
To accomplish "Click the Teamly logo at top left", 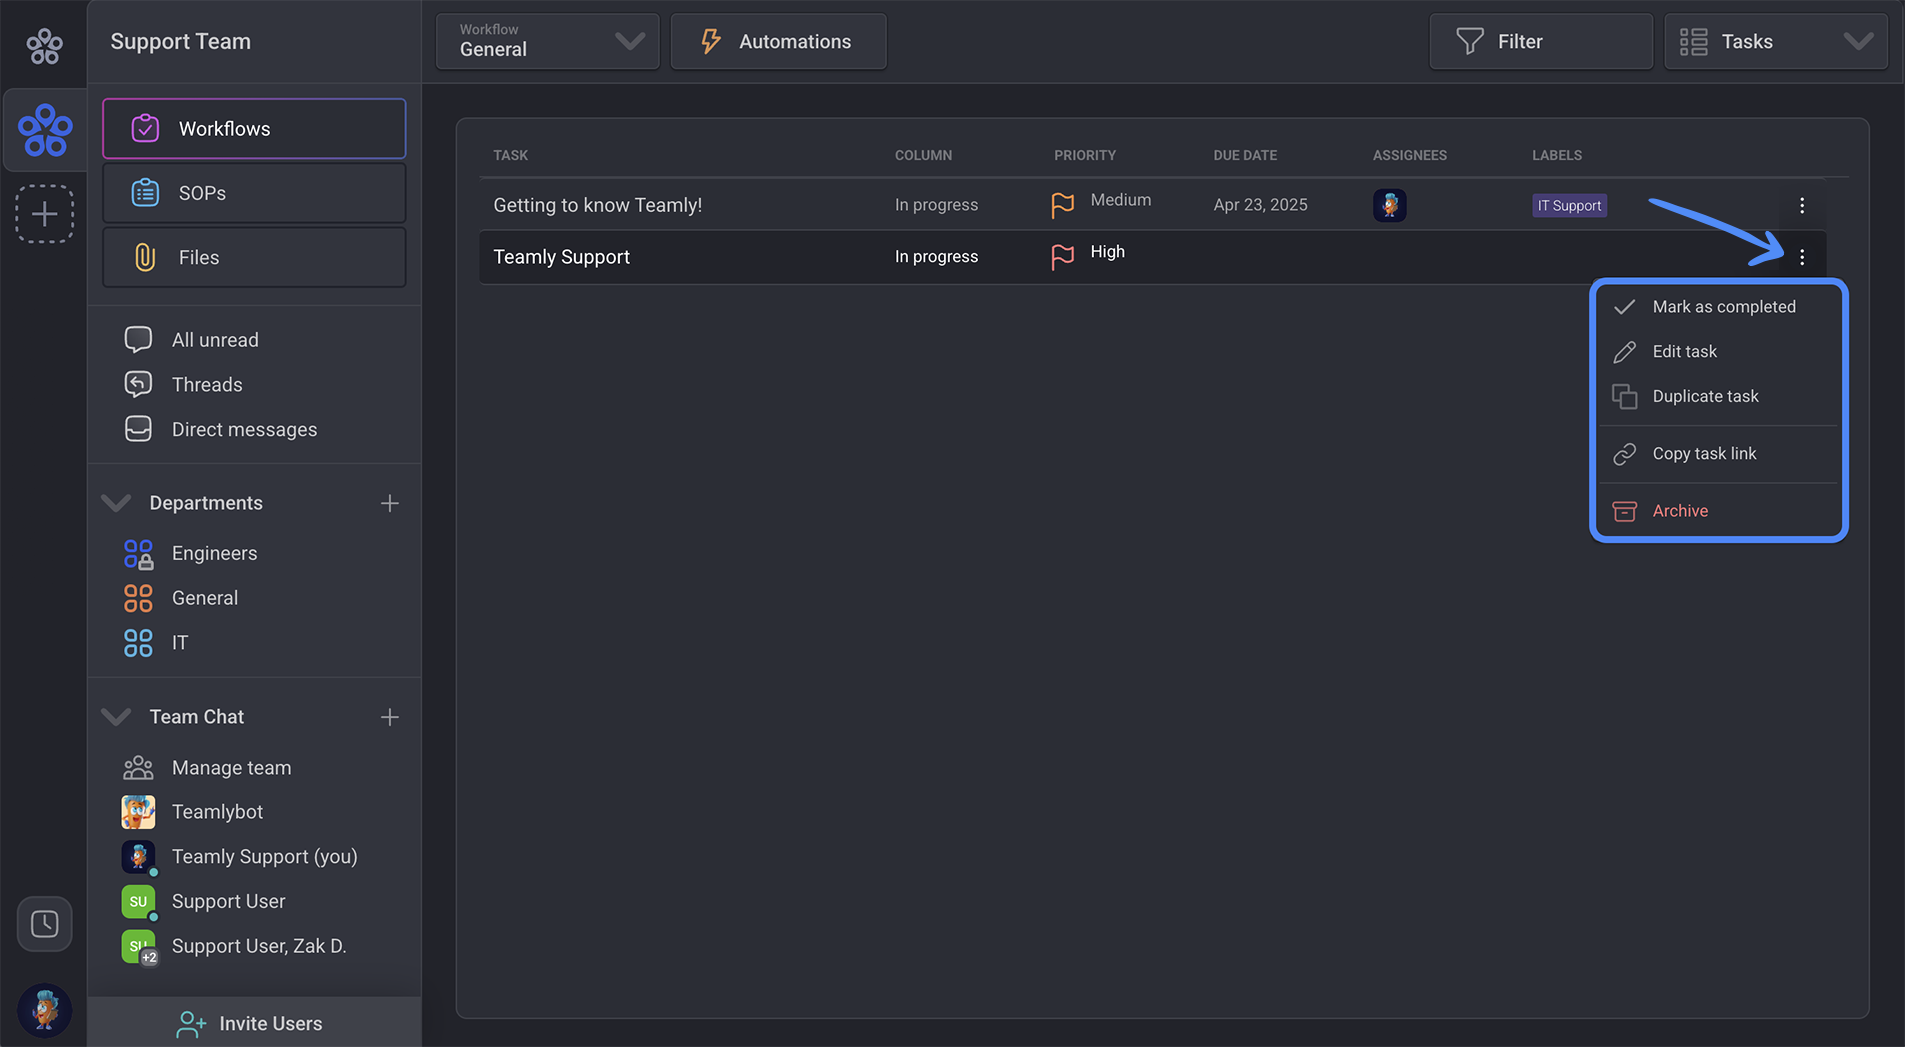I will (44, 45).
